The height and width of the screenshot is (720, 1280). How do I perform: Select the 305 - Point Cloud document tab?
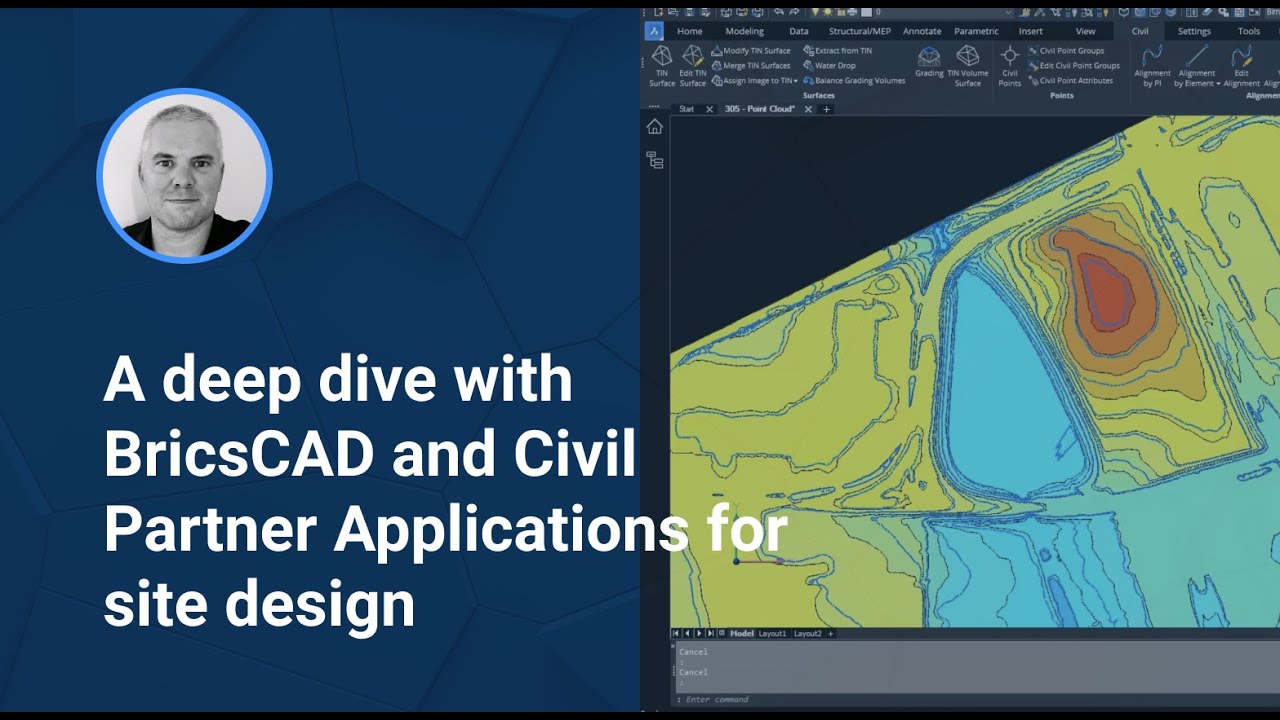point(760,109)
